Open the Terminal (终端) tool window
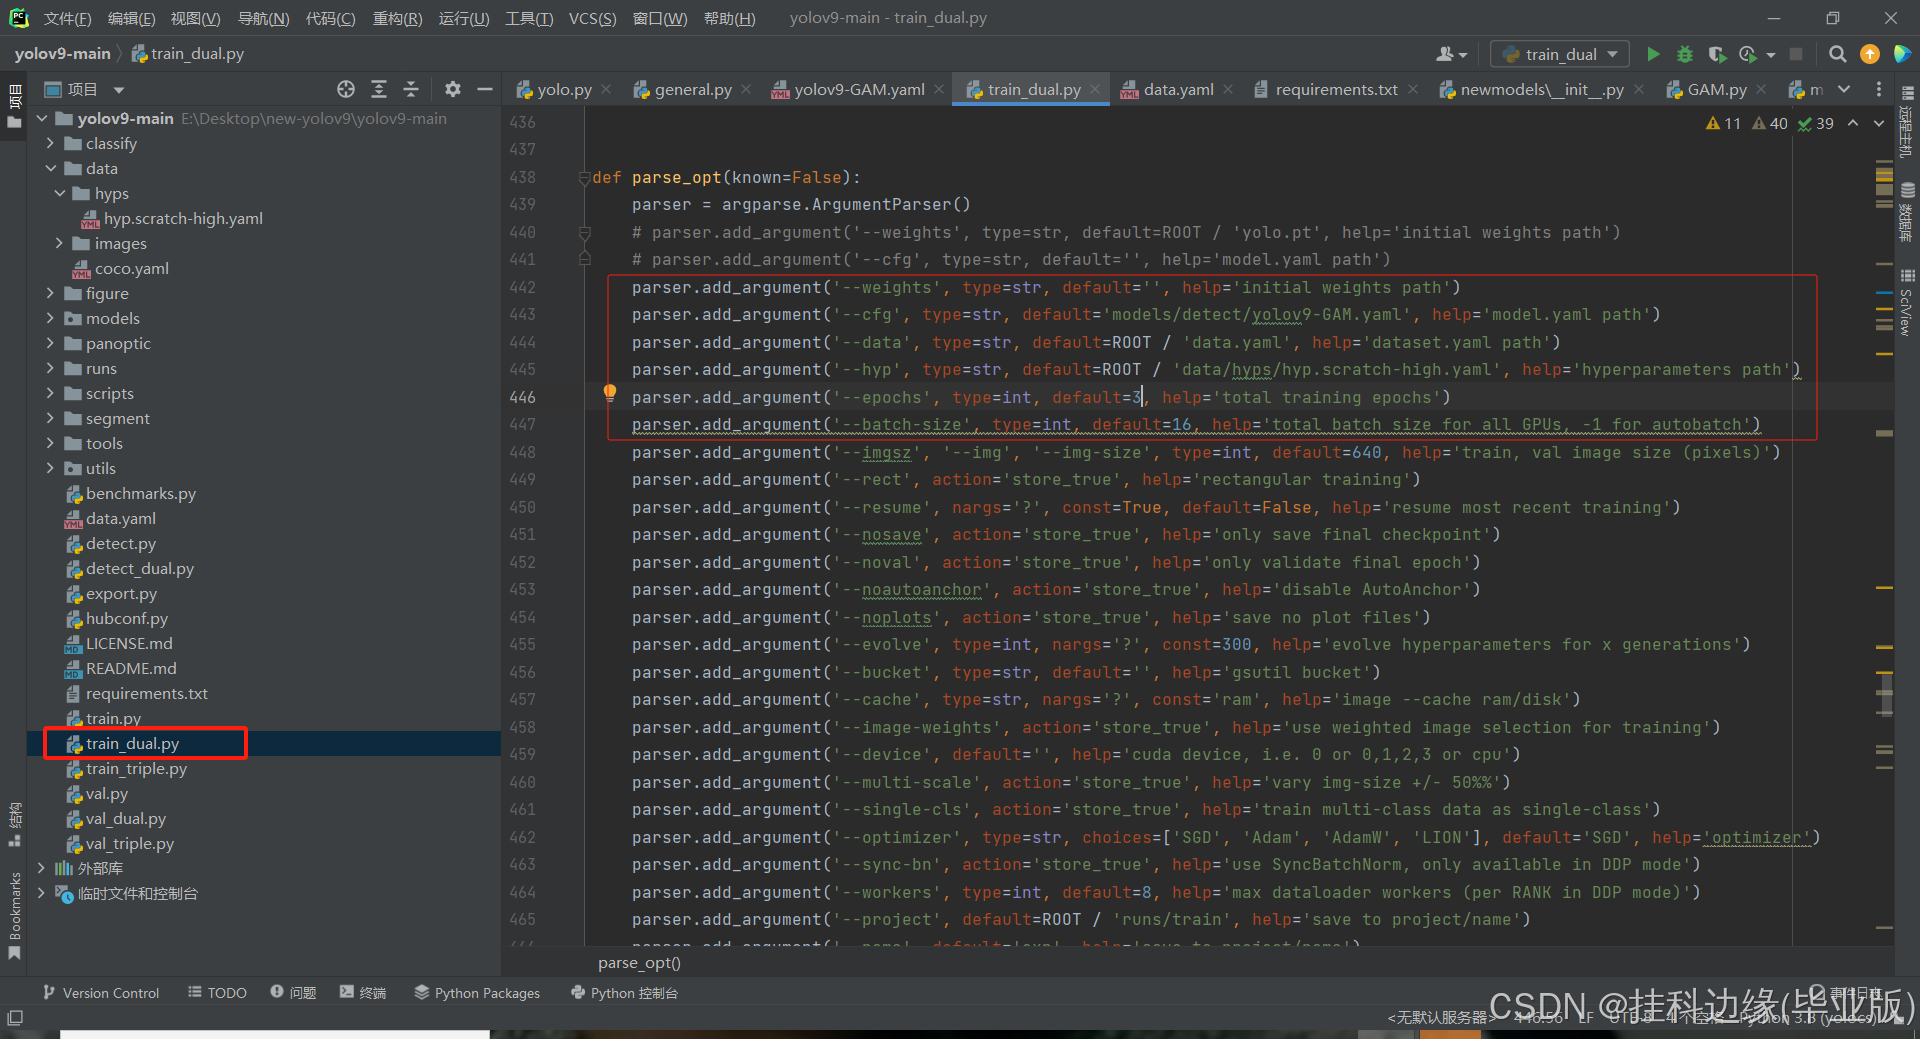The width and height of the screenshot is (1920, 1039). point(363,993)
